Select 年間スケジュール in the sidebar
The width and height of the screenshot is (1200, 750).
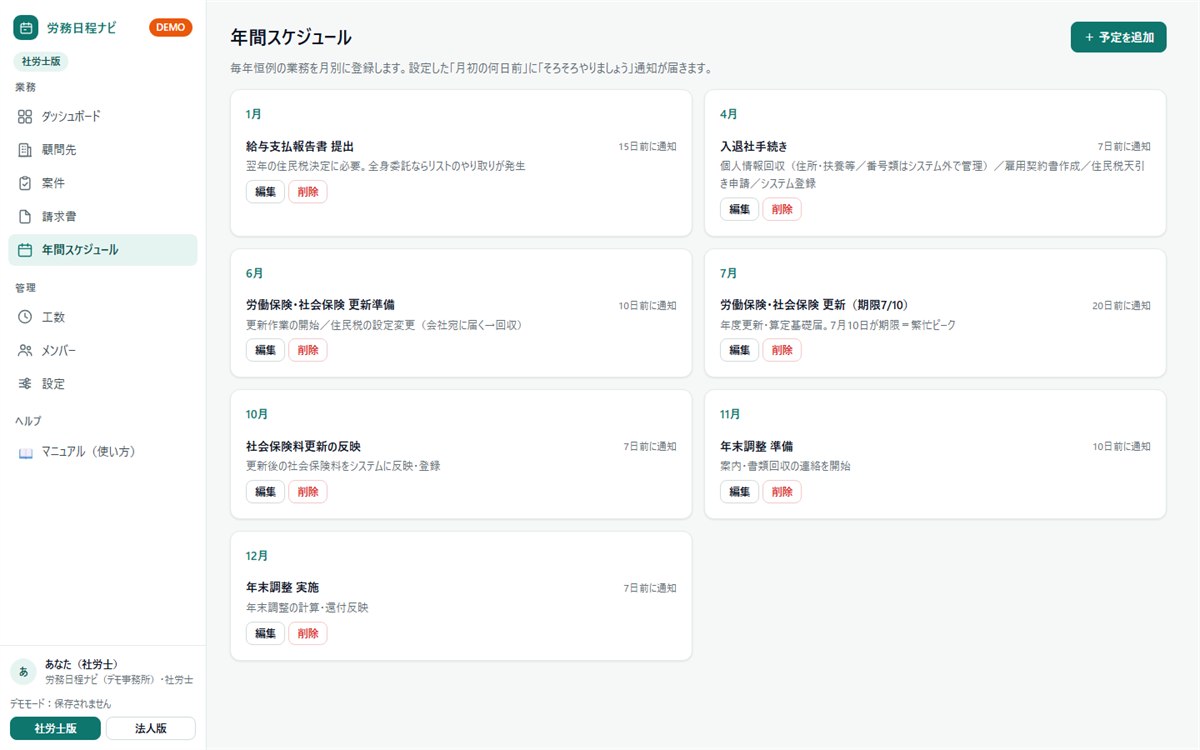[103, 250]
